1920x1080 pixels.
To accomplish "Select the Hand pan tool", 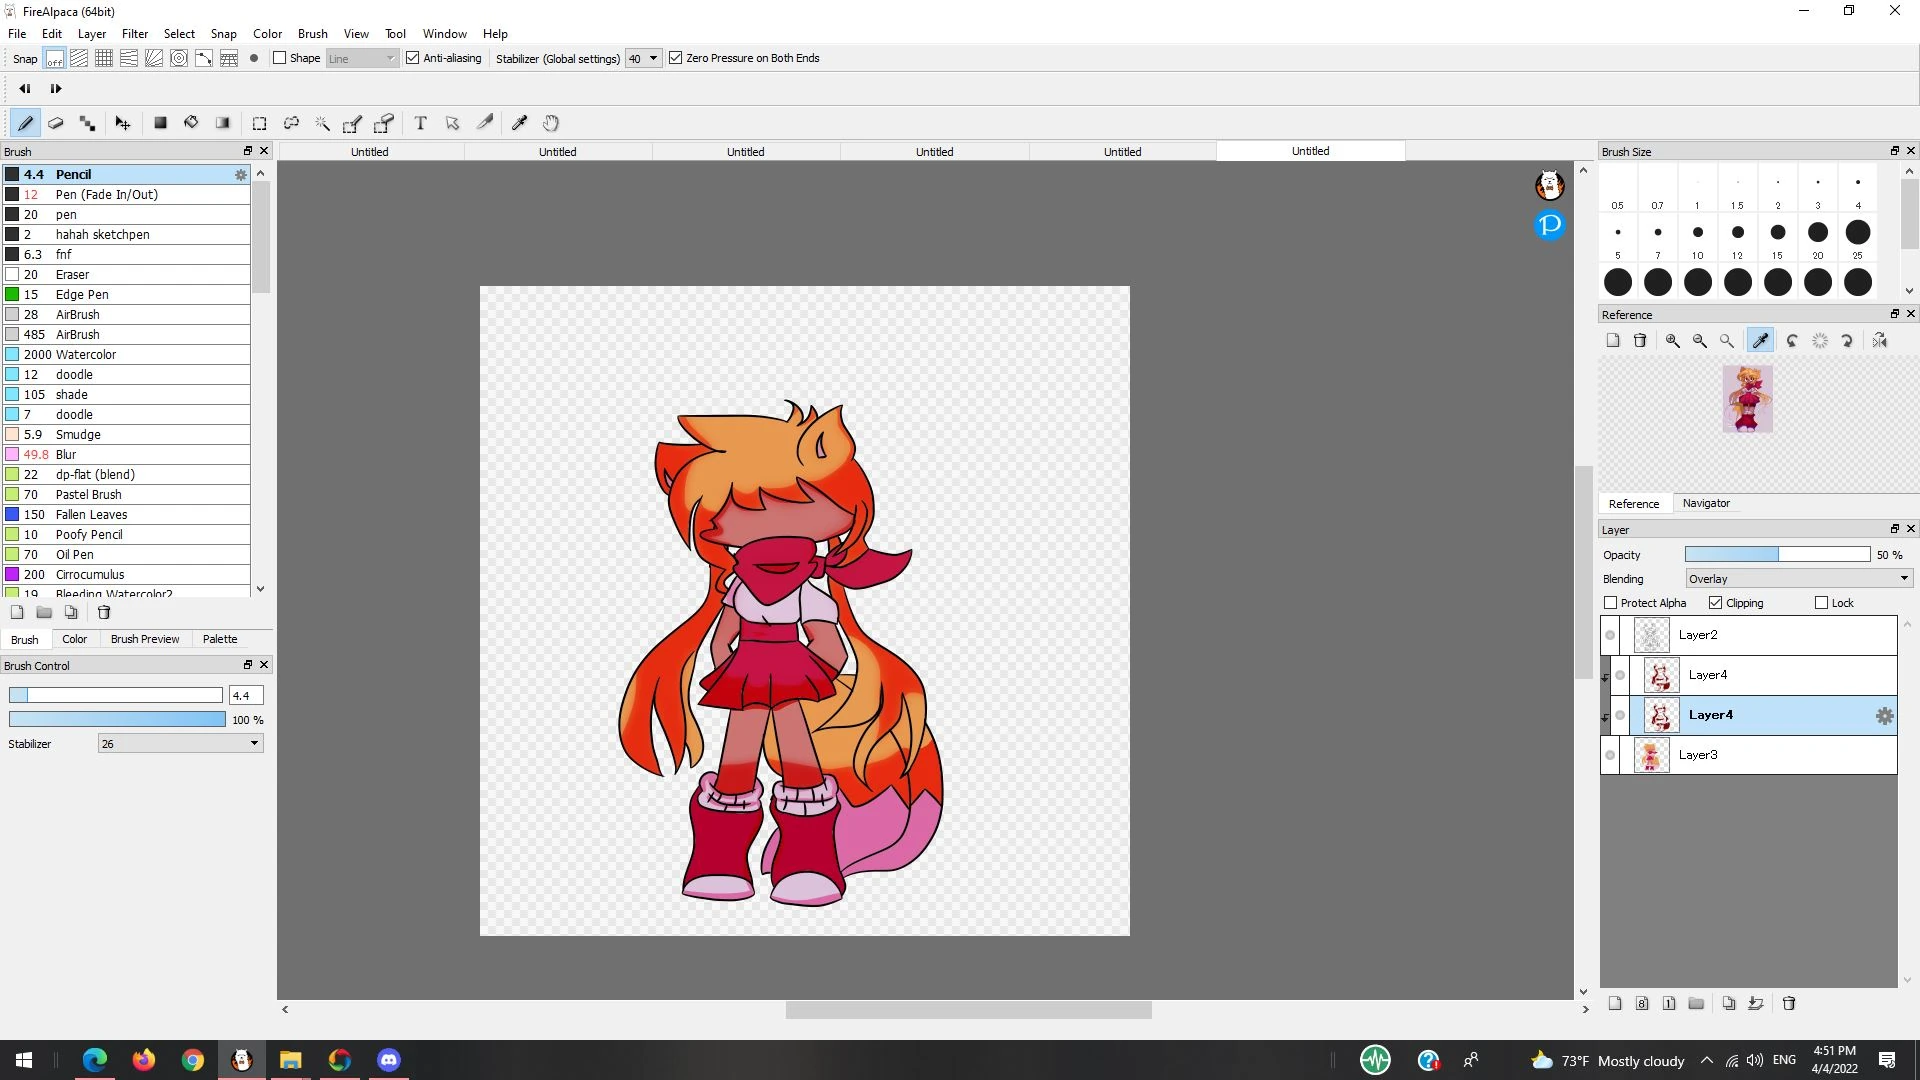I will coord(551,123).
